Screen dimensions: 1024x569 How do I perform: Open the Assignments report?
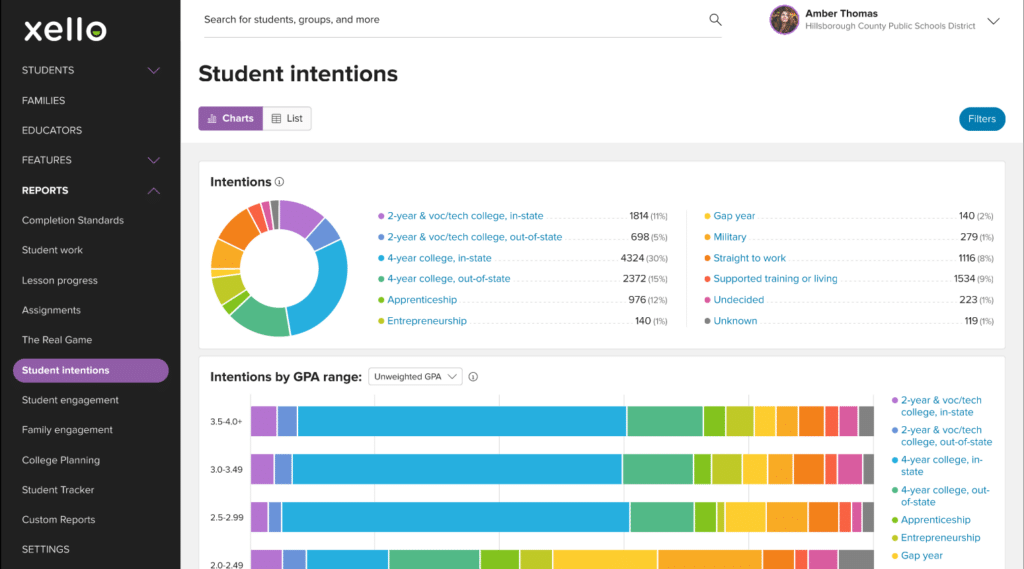tap(51, 310)
